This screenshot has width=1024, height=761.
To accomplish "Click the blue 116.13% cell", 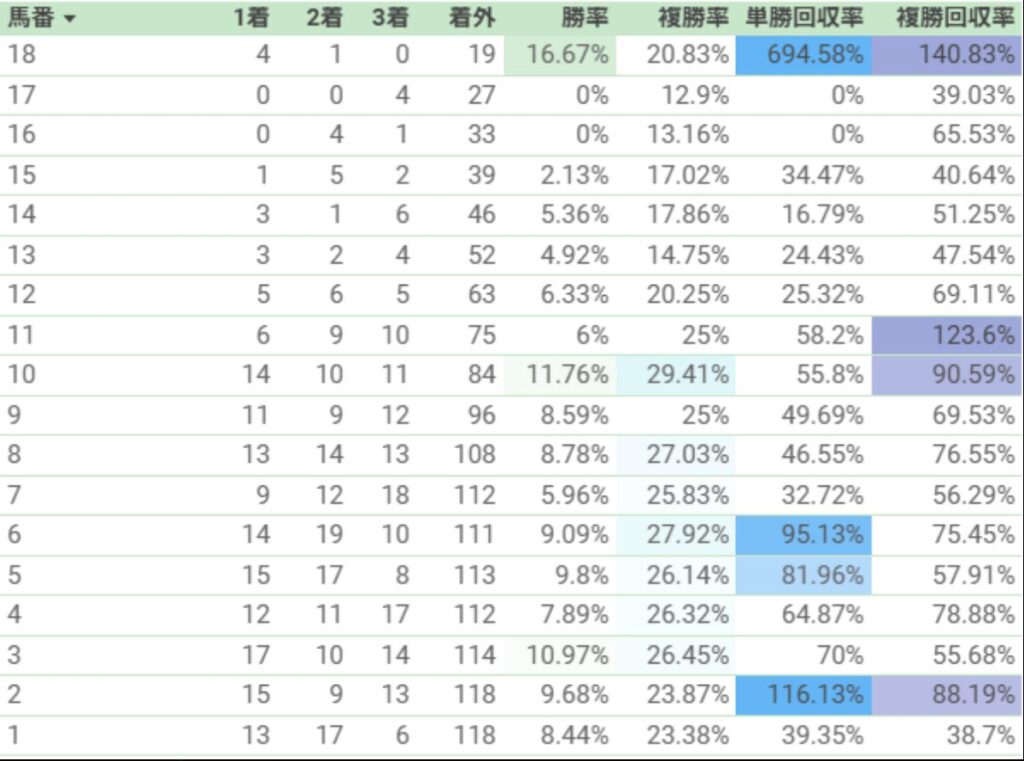I will [x=803, y=695].
